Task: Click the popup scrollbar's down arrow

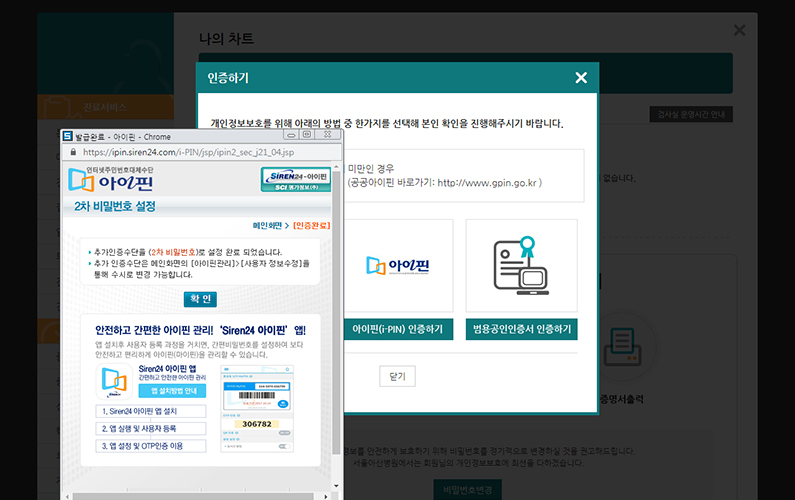Action: click(x=336, y=486)
